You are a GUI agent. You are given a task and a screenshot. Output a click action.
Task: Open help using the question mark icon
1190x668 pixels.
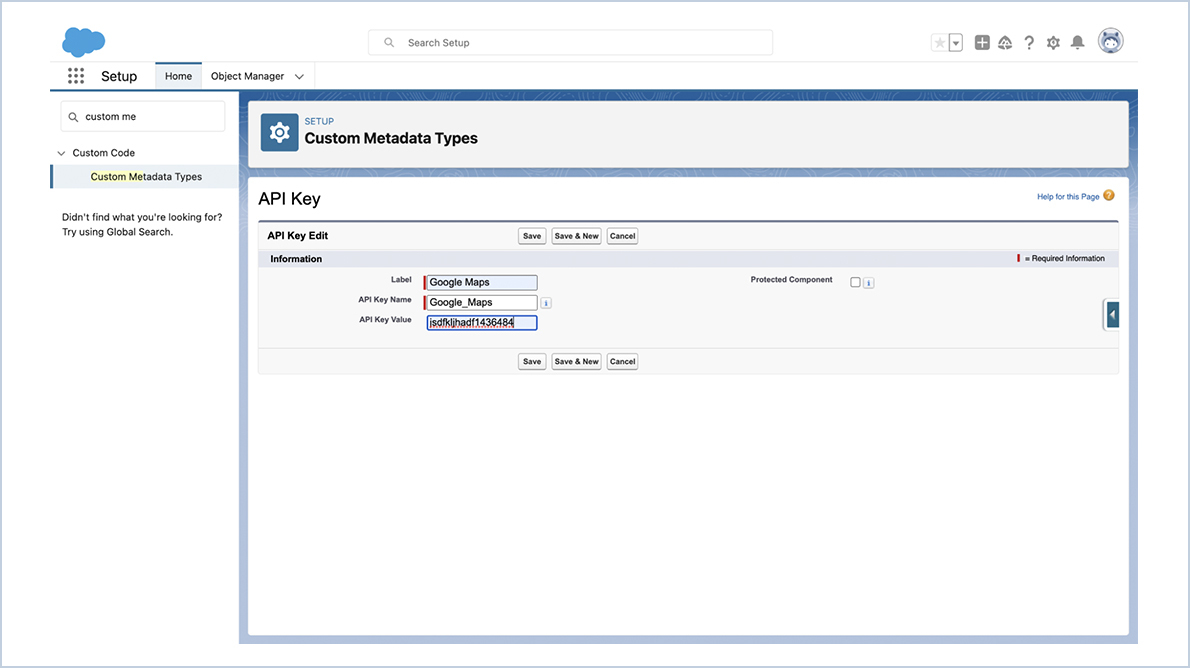1029,42
